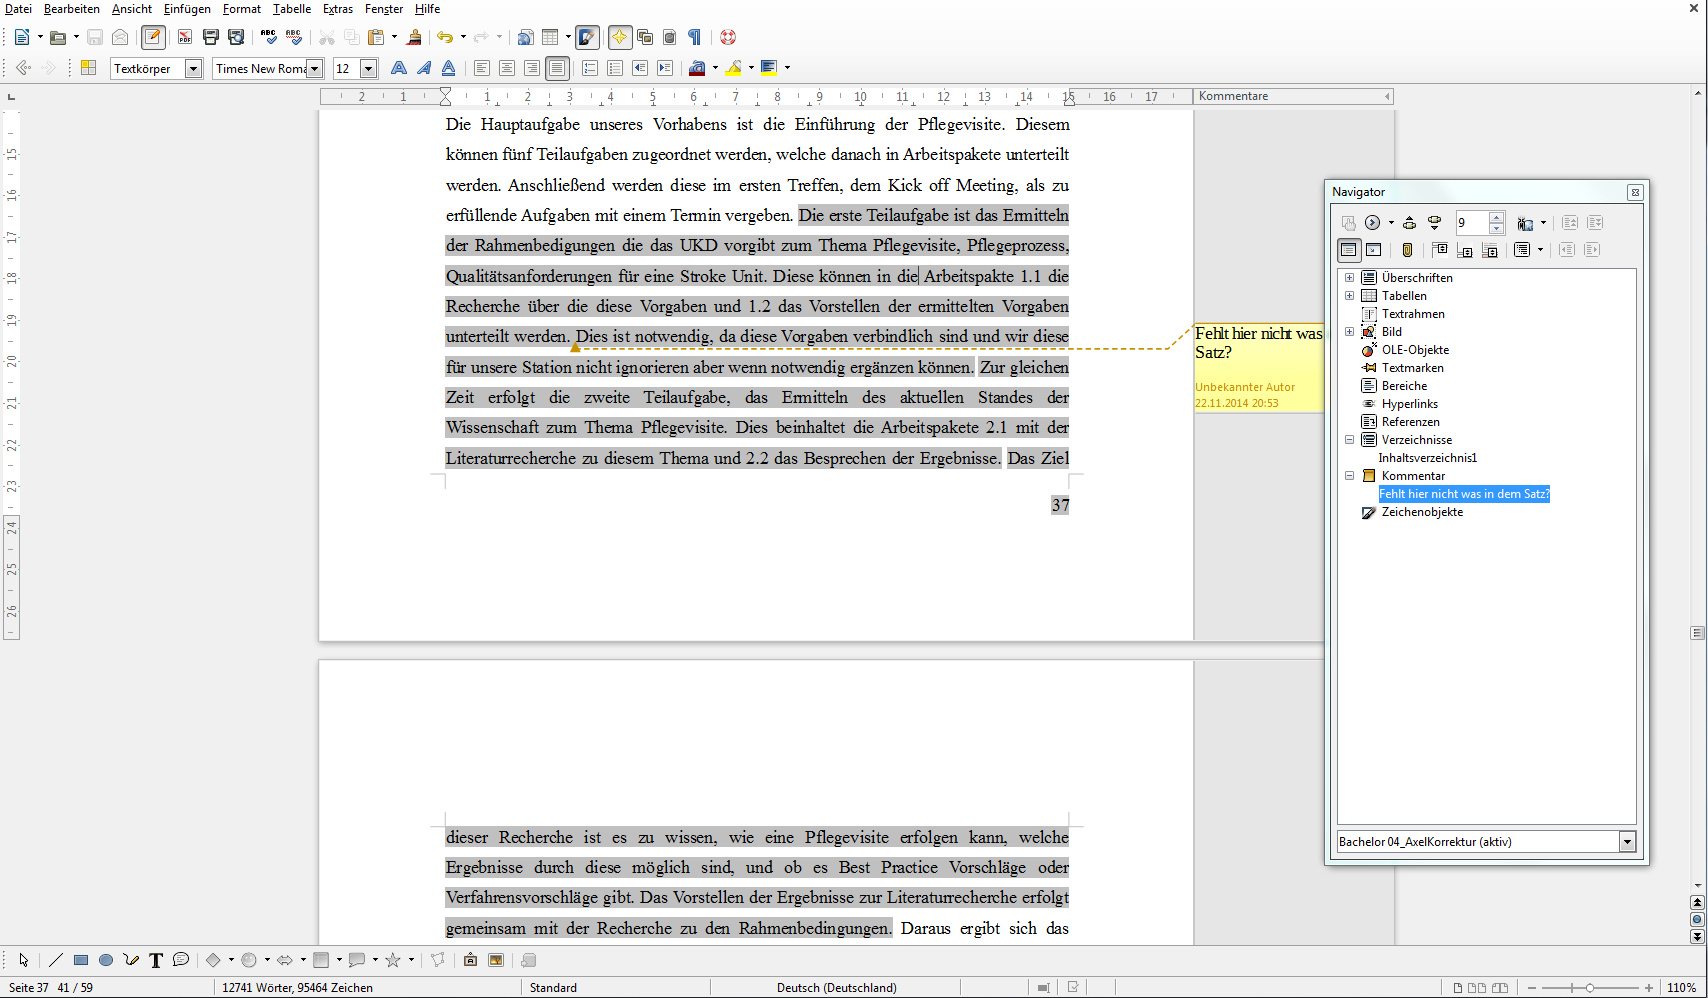Select the Line drawing tool
Screen dimensions: 1708x998
(x=56, y=960)
